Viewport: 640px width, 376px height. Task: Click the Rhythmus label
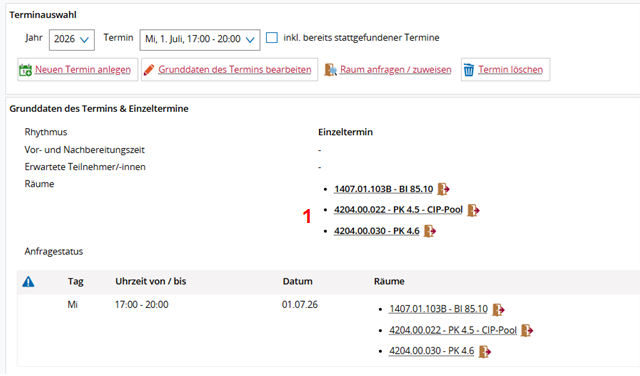(x=46, y=132)
